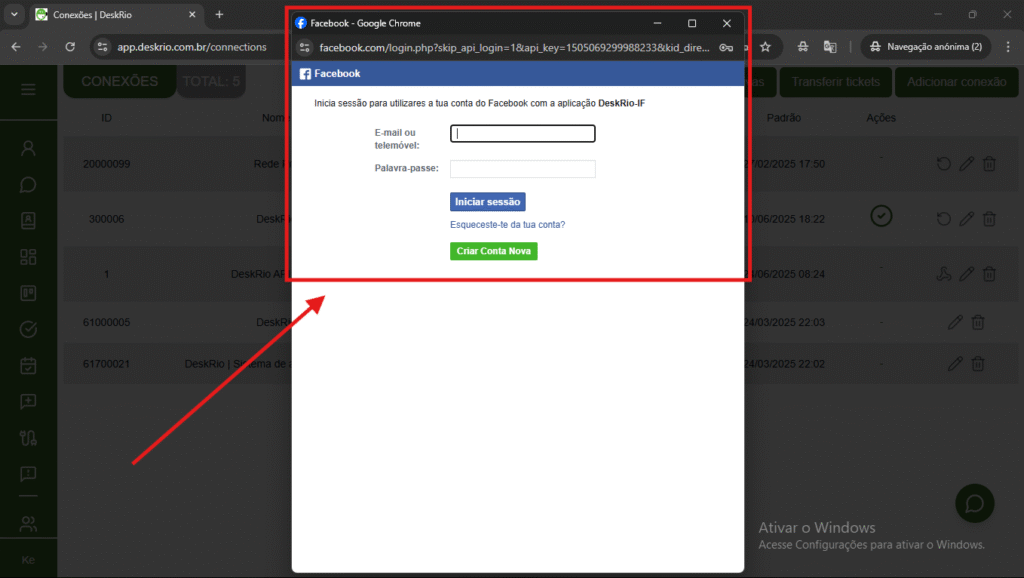Click the date 24/03/2025 22:03

pyautogui.click(x=784, y=322)
